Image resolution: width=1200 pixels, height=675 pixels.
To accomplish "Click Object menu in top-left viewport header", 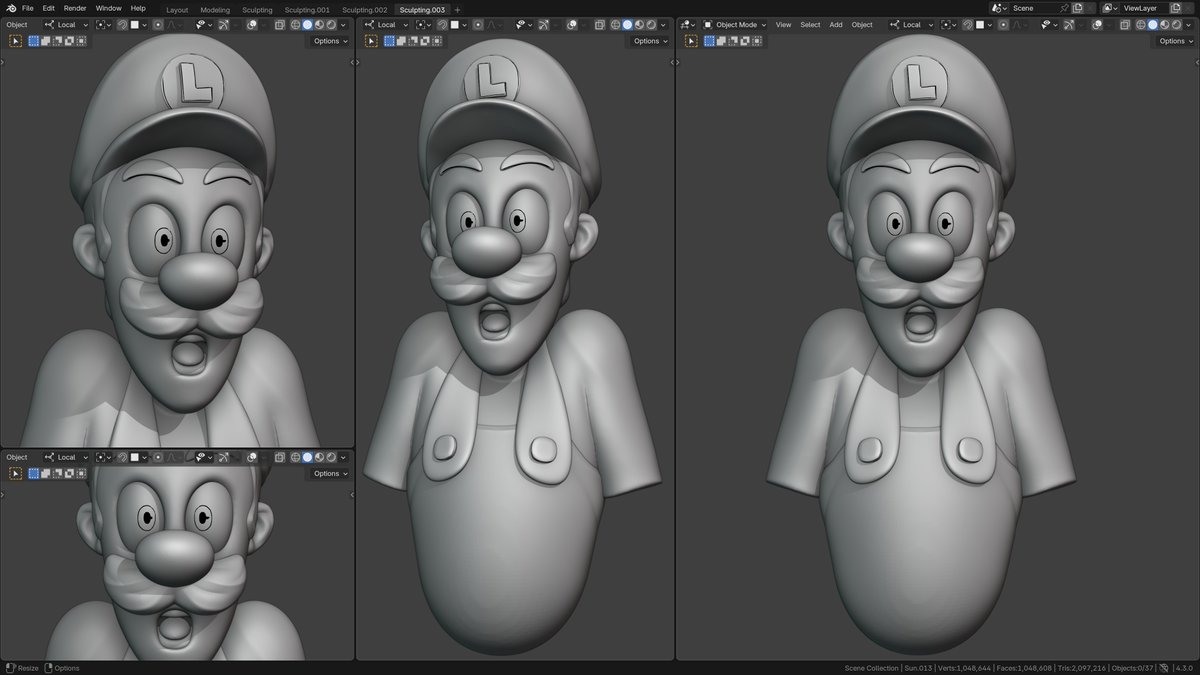I will coord(17,25).
